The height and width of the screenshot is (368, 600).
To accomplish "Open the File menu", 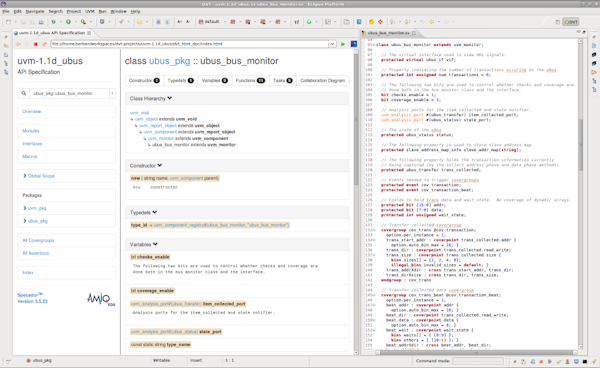I will coord(6,11).
